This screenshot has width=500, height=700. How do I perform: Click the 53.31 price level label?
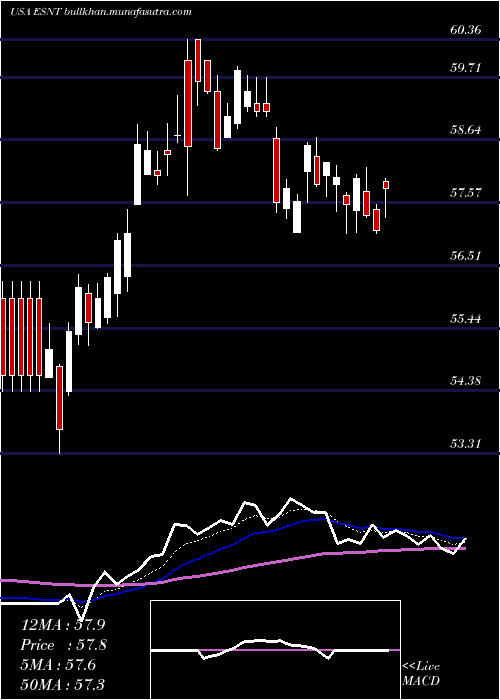(466, 444)
